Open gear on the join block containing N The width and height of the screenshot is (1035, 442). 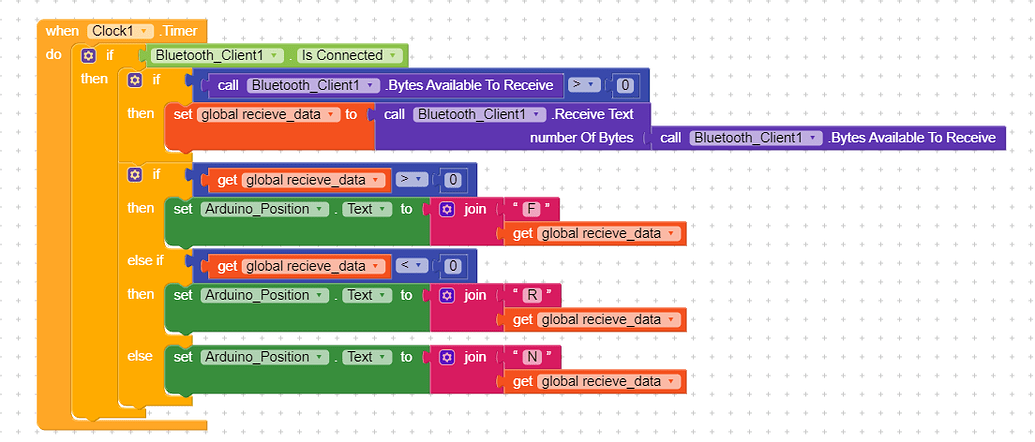pos(447,357)
